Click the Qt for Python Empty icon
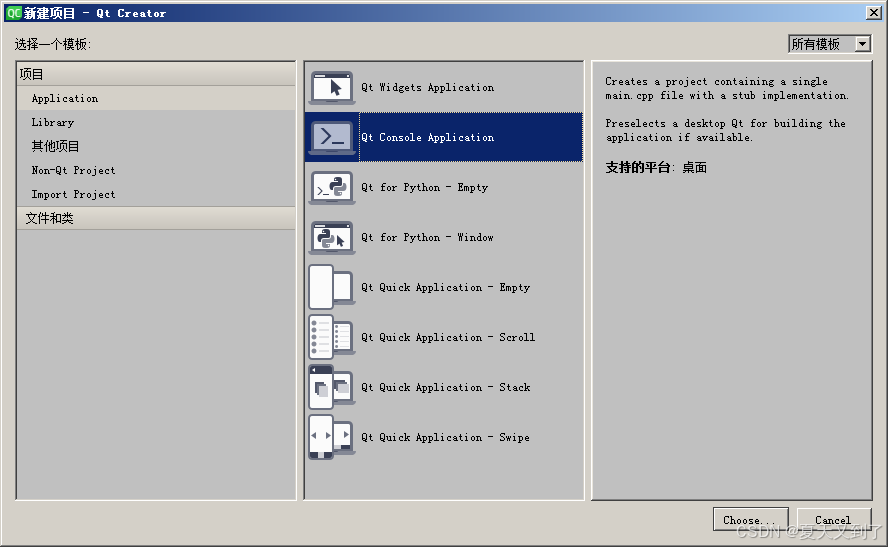888x547 pixels. (332, 187)
